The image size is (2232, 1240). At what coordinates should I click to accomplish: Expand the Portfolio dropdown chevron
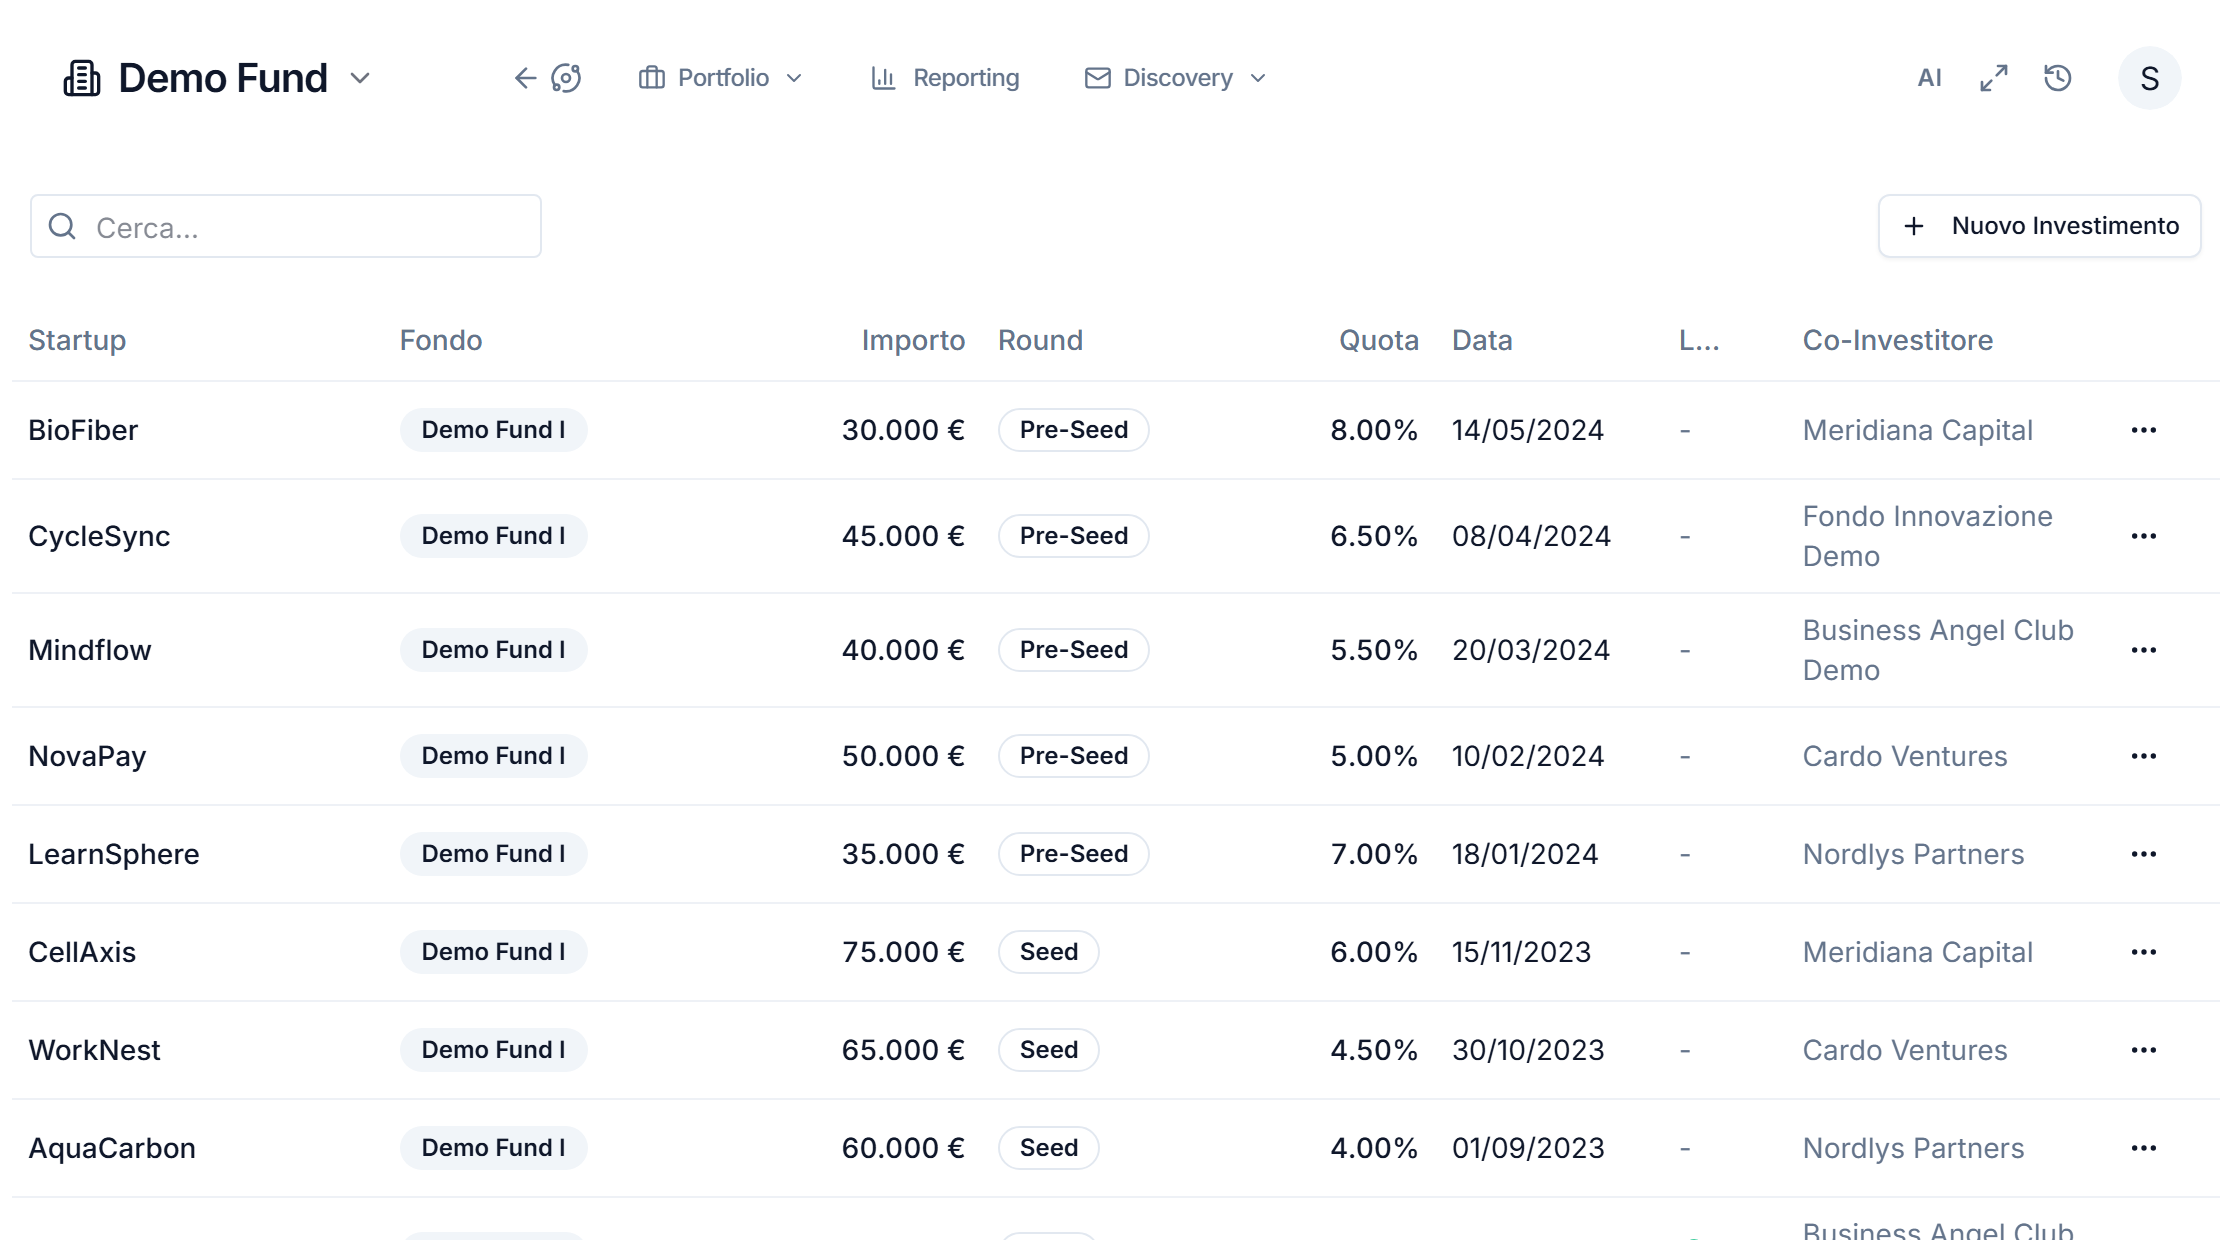(794, 78)
